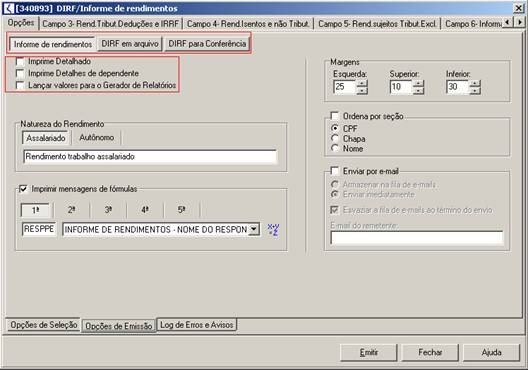
Task: Click the application icon in title bar
Action: tap(9, 8)
